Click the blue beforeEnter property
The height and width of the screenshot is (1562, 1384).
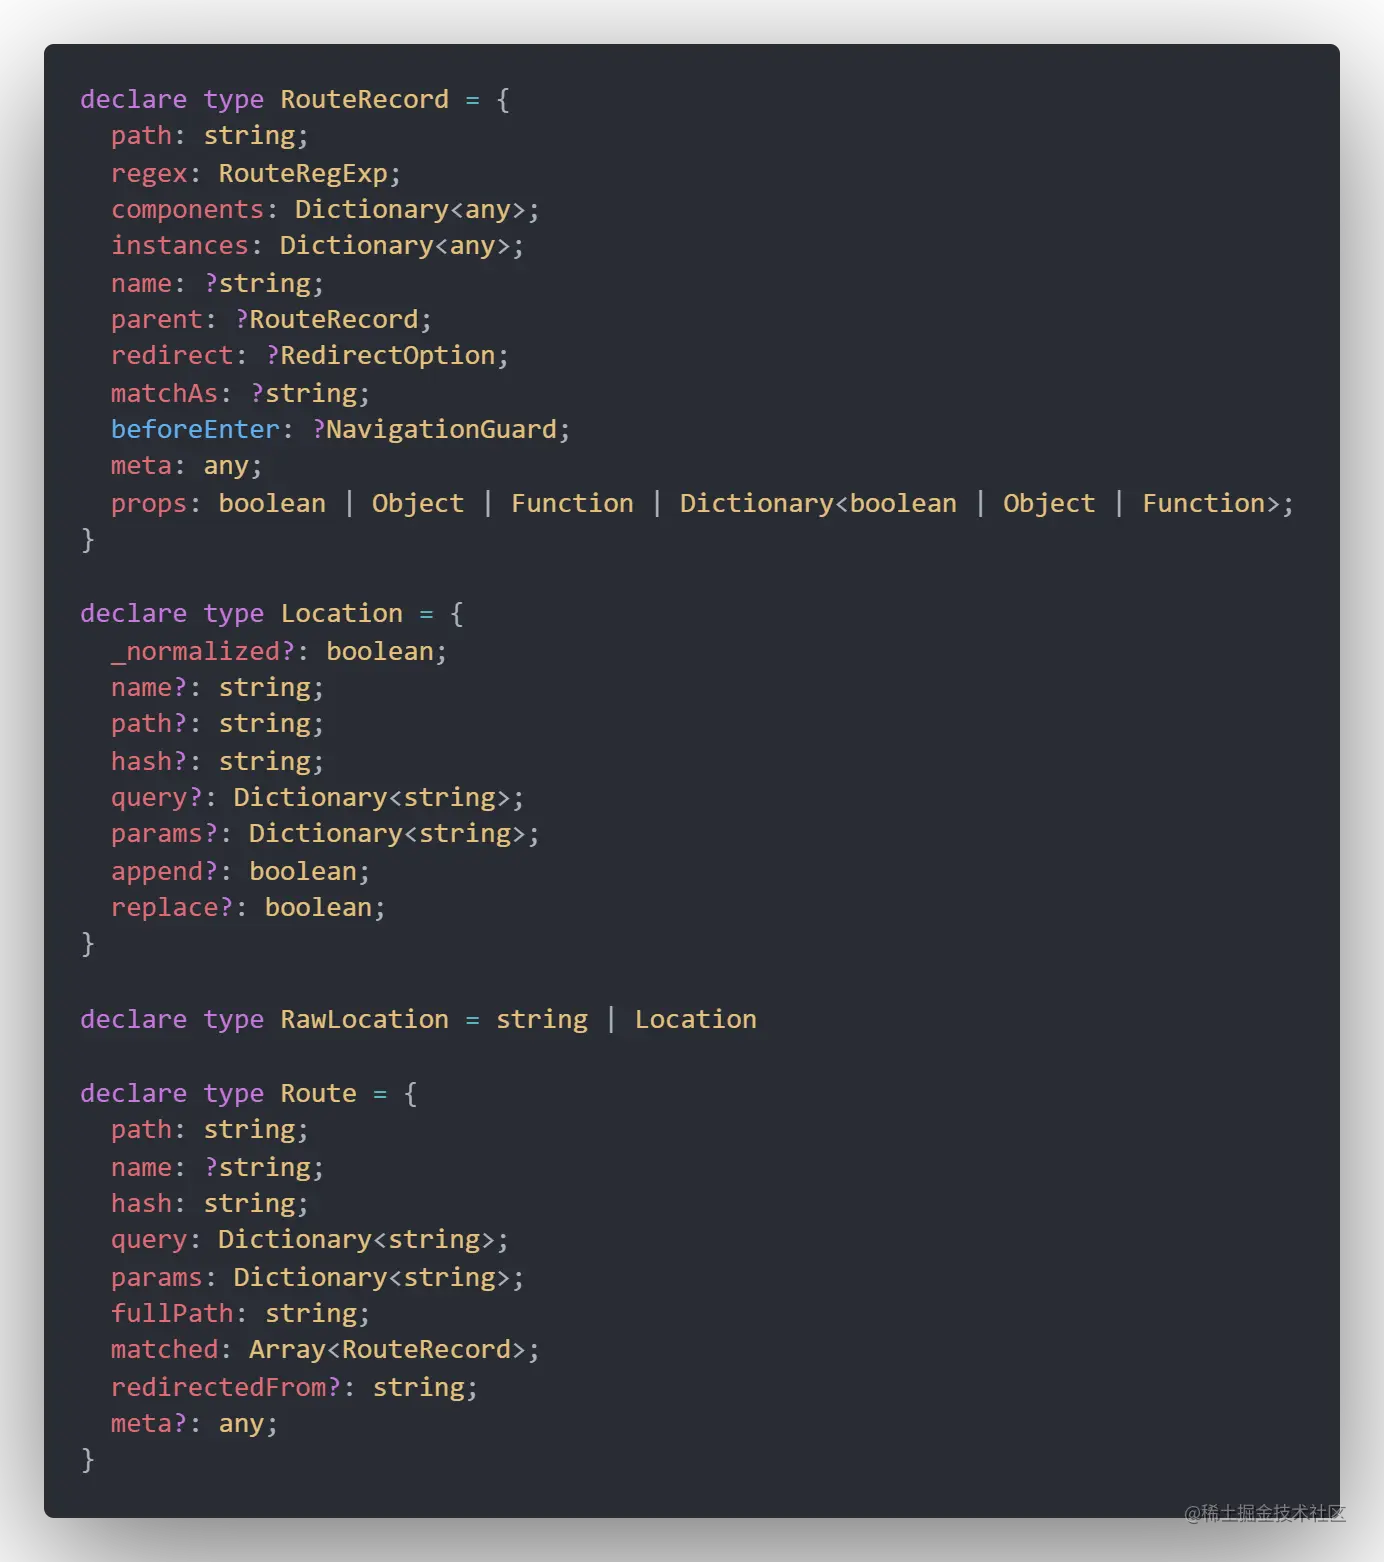pos(195,430)
